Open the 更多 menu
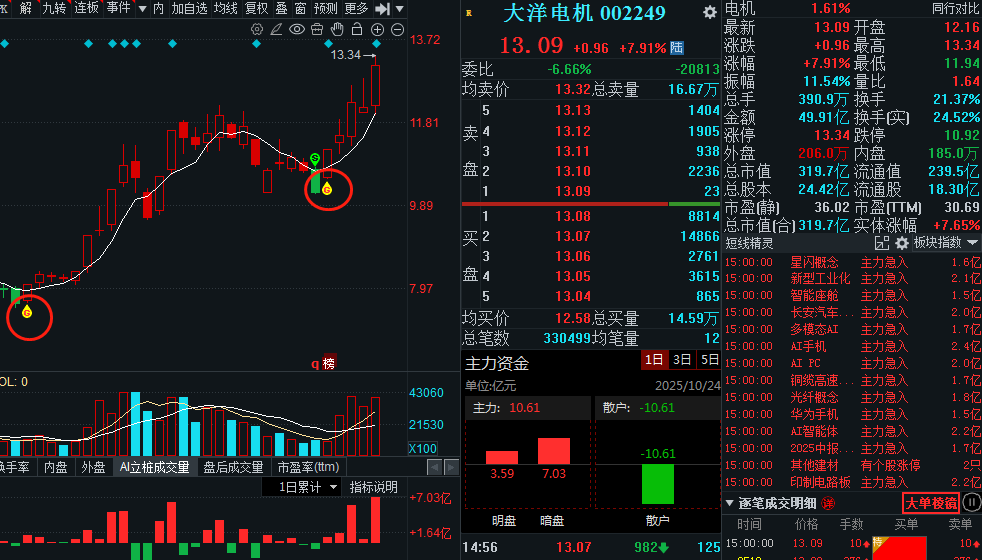Screen dimensions: 982x560 [x=356, y=8]
